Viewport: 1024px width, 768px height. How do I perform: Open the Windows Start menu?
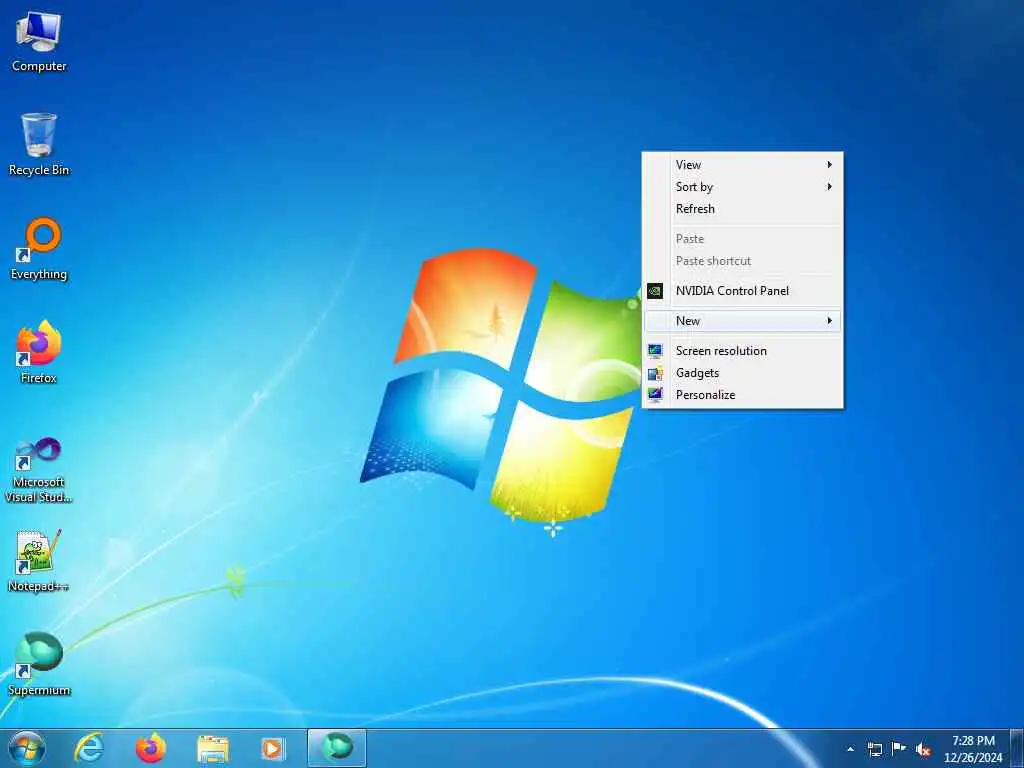point(27,748)
